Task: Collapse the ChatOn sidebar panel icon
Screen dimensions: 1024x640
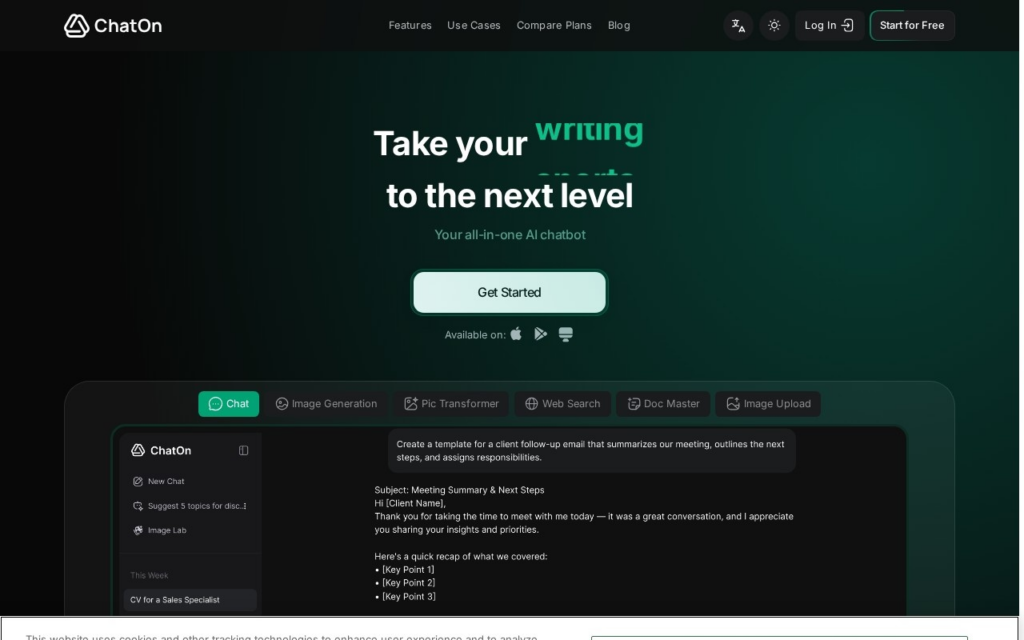Action: pyautogui.click(x=244, y=451)
